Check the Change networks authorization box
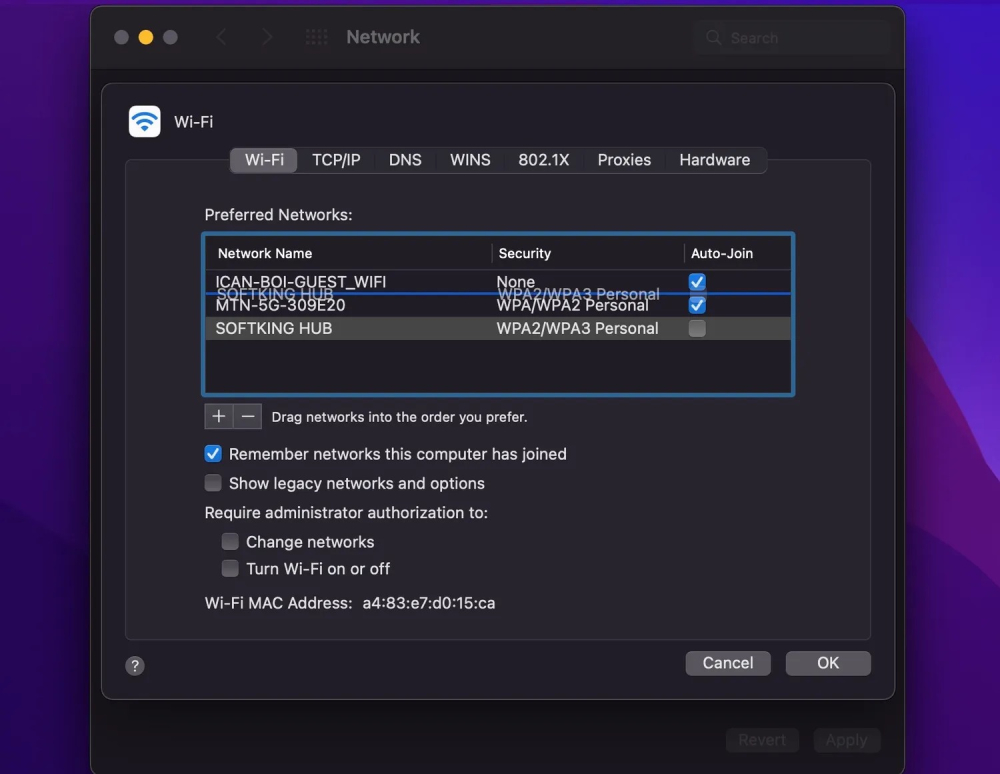Viewport: 1000px width, 774px height. (230, 542)
